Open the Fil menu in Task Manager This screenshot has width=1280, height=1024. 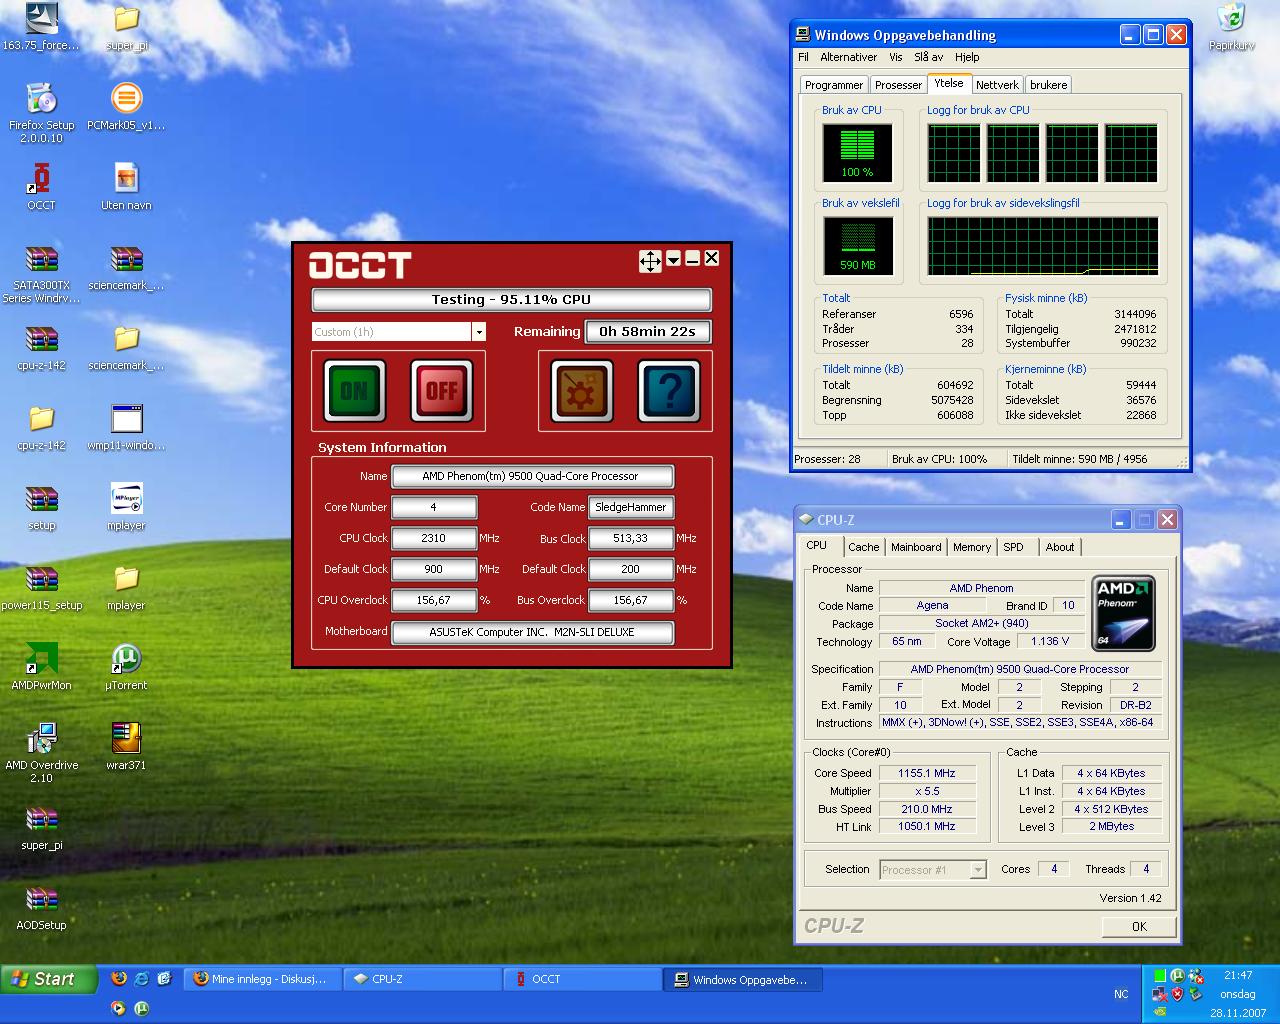[x=803, y=57]
